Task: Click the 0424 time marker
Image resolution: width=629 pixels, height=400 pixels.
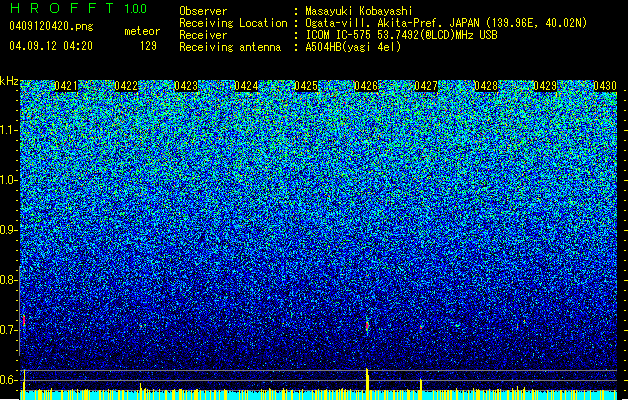Action: click(x=246, y=86)
